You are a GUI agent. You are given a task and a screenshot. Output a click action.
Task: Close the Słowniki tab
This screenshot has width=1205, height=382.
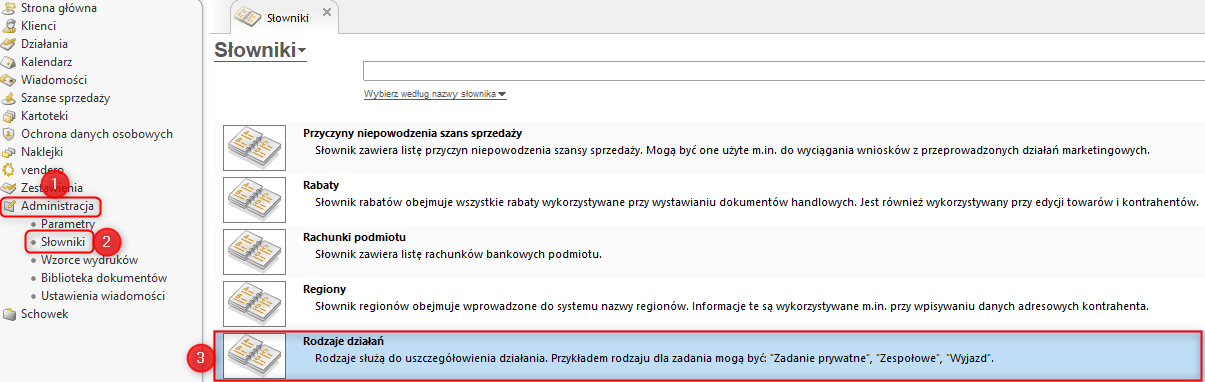(x=326, y=13)
